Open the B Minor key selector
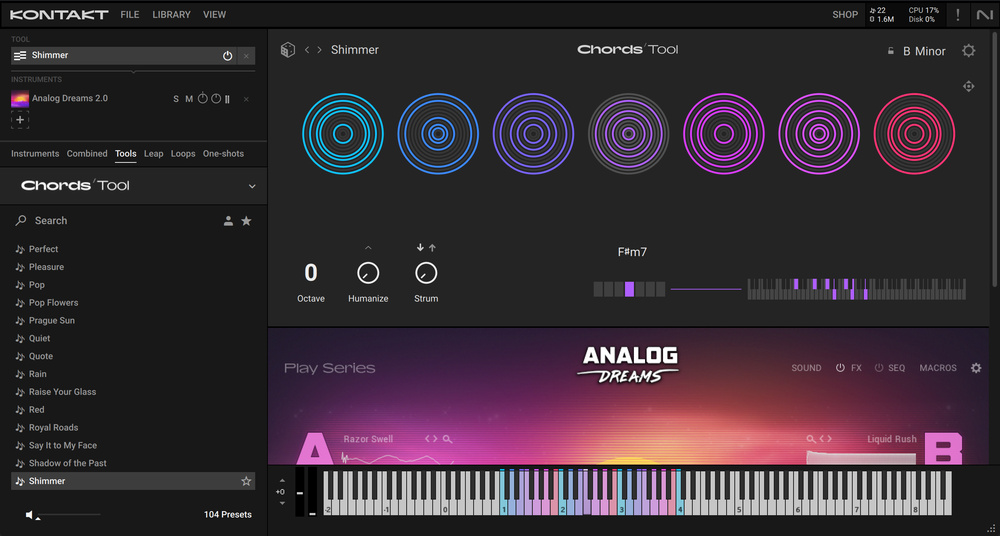This screenshot has width=1000, height=536. coord(924,51)
